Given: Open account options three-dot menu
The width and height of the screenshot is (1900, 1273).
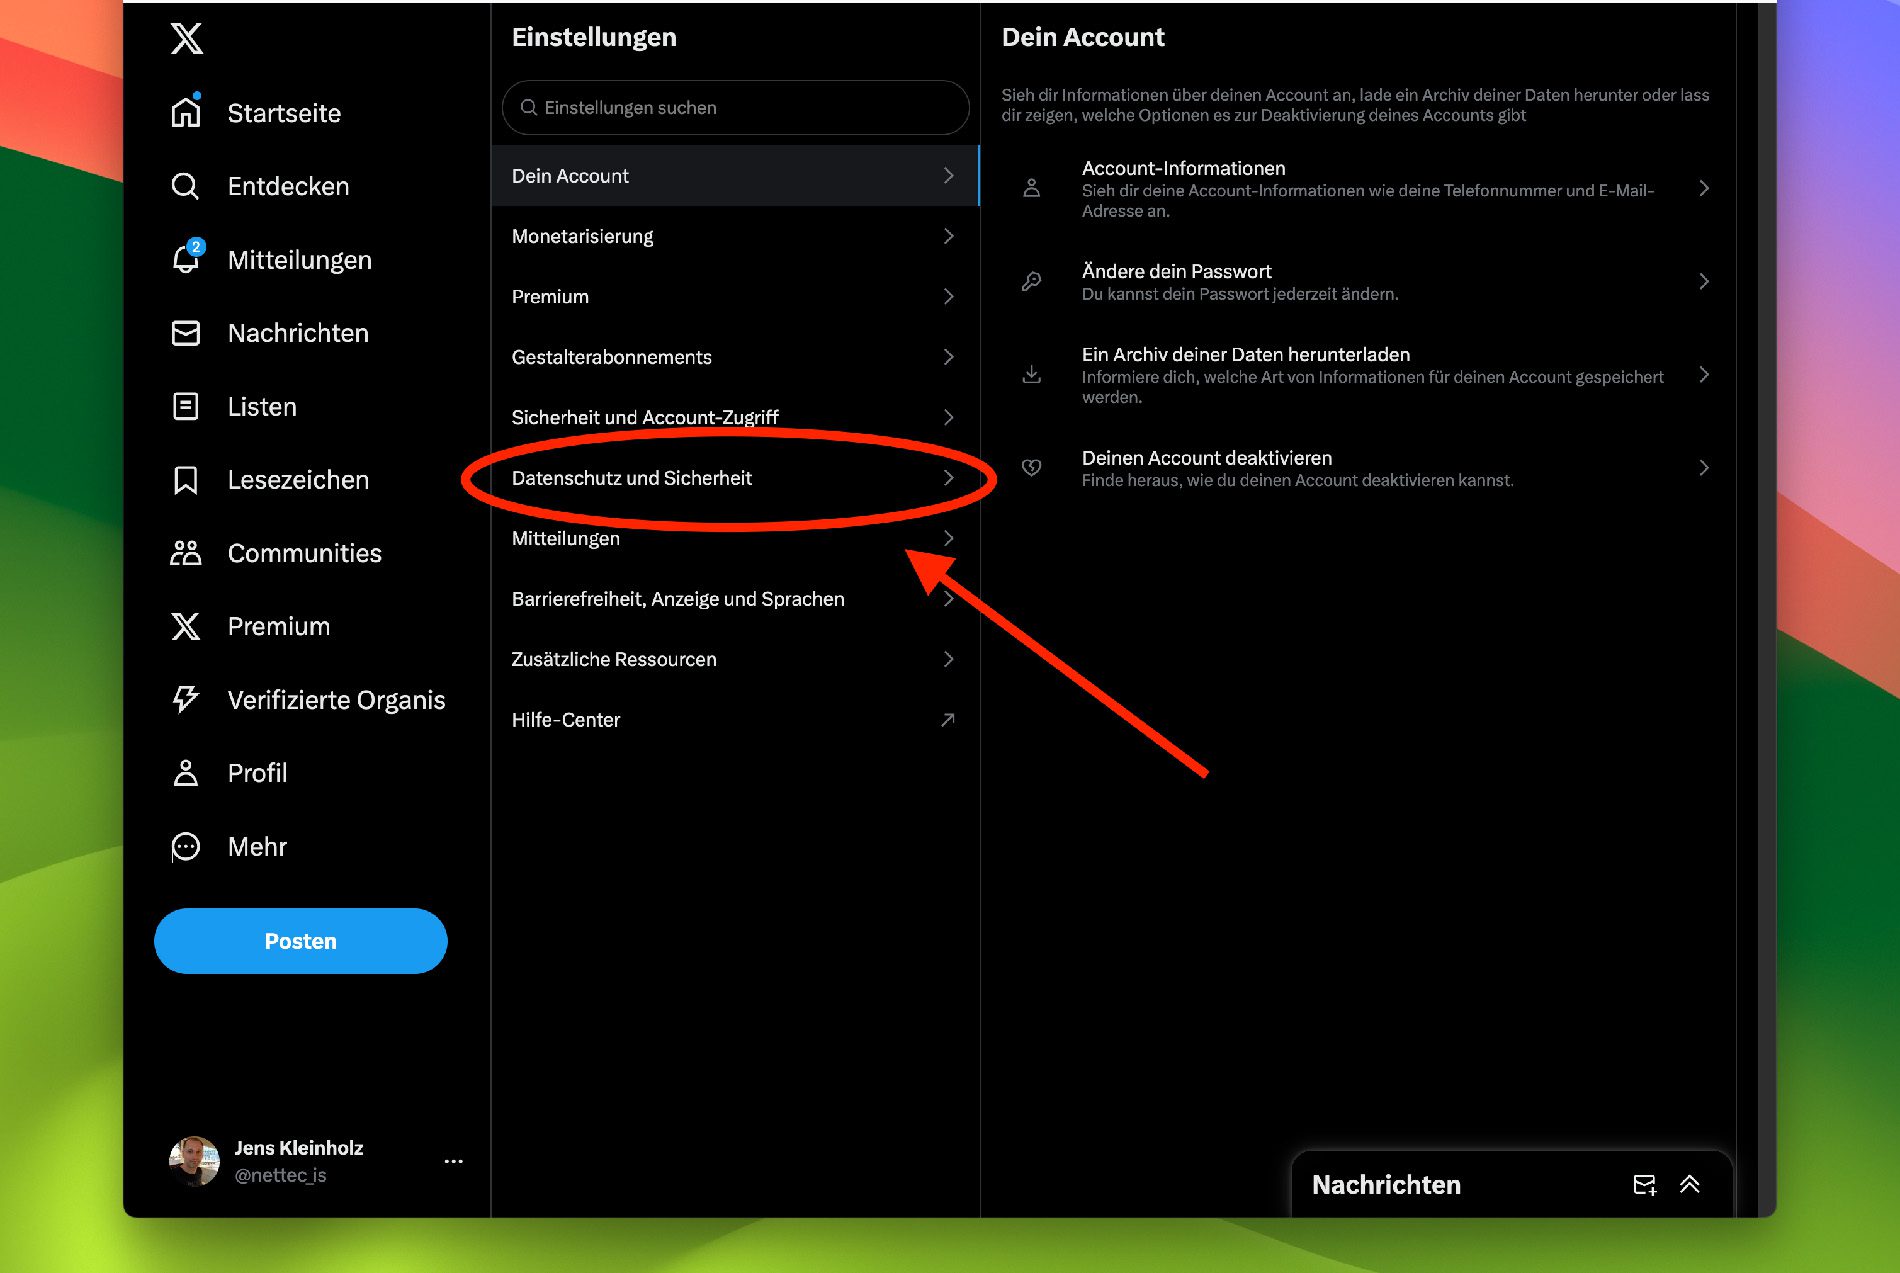Looking at the screenshot, I should [453, 1161].
